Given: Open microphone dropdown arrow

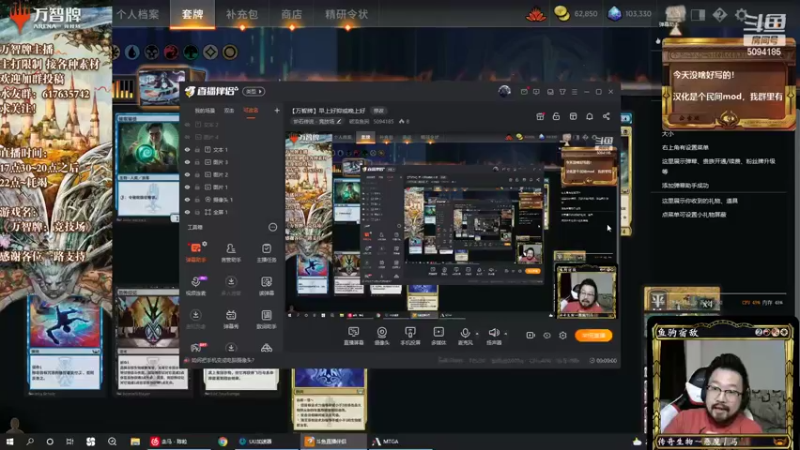Looking at the screenshot, I should tap(477, 334).
